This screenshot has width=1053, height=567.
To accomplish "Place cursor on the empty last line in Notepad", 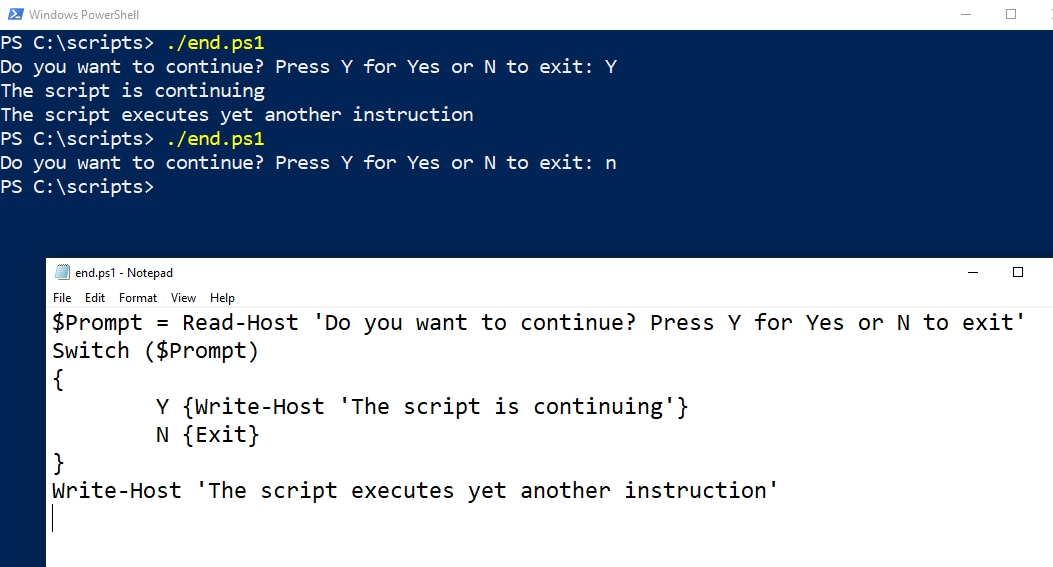I will click(53, 519).
